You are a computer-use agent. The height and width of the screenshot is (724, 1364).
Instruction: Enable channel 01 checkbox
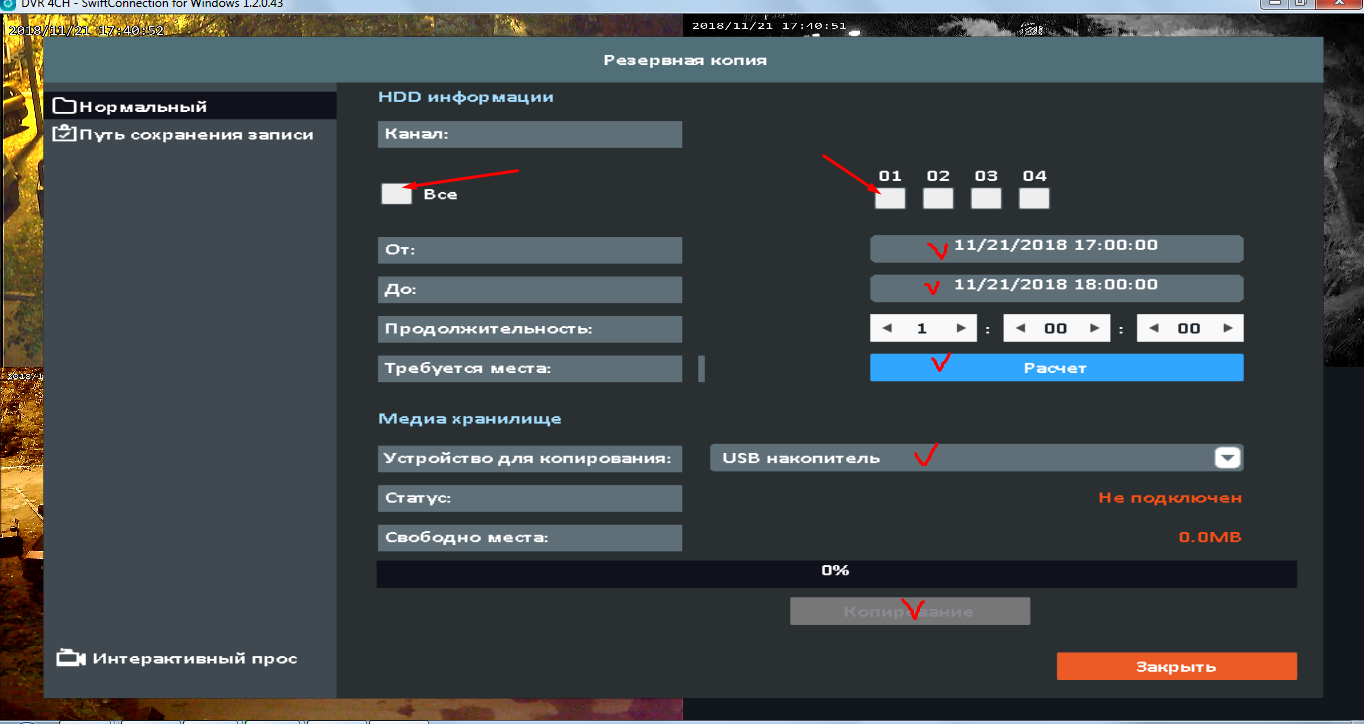tap(890, 198)
